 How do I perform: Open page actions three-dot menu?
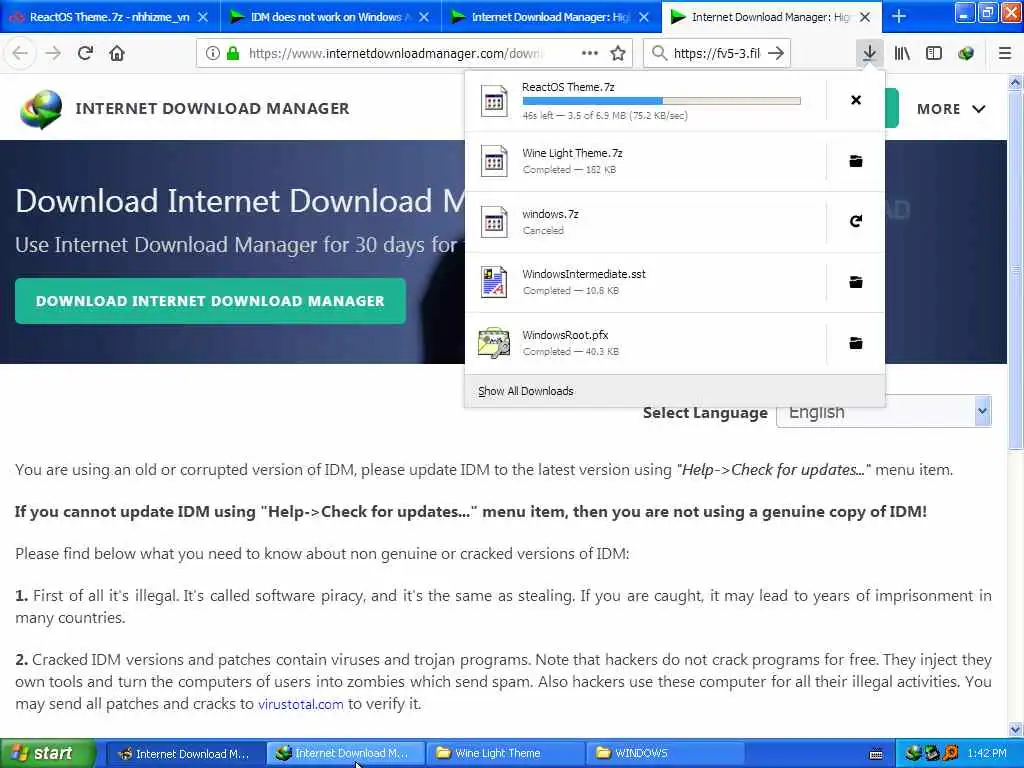pos(590,54)
